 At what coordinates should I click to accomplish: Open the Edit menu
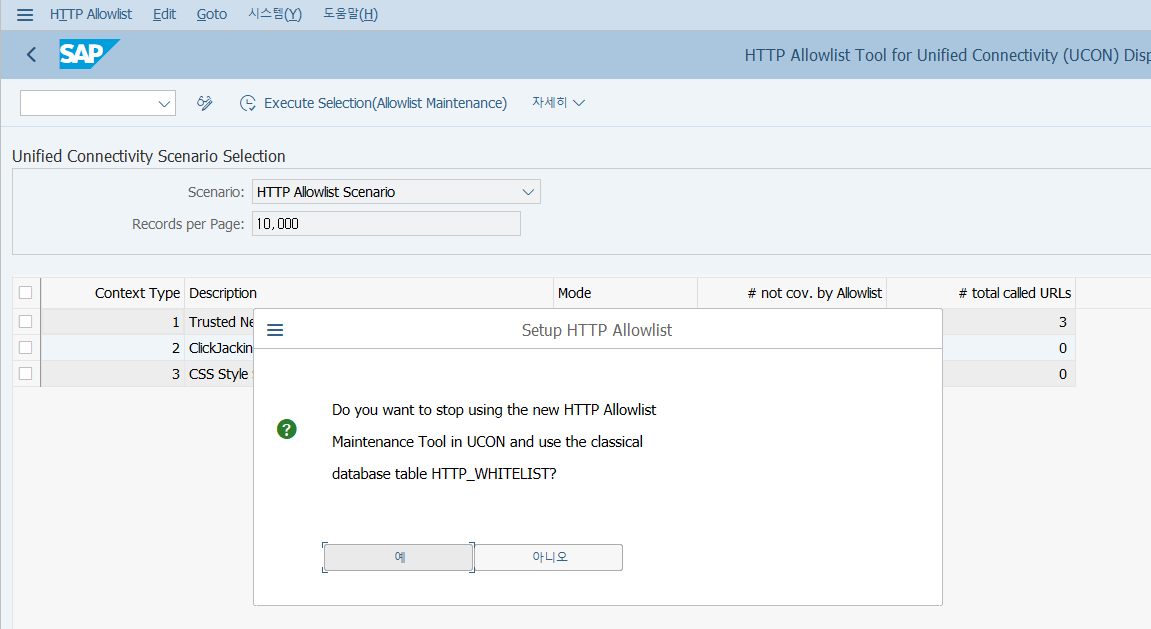pyautogui.click(x=164, y=14)
